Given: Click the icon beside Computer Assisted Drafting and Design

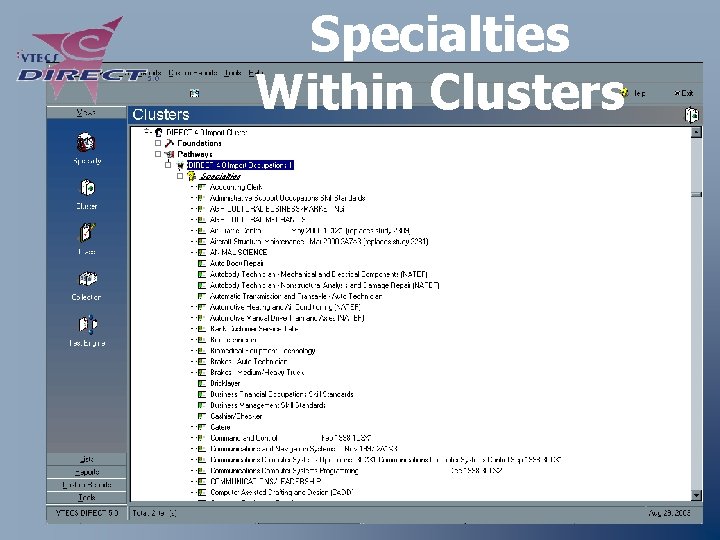Looking at the screenshot, I should [202, 493].
